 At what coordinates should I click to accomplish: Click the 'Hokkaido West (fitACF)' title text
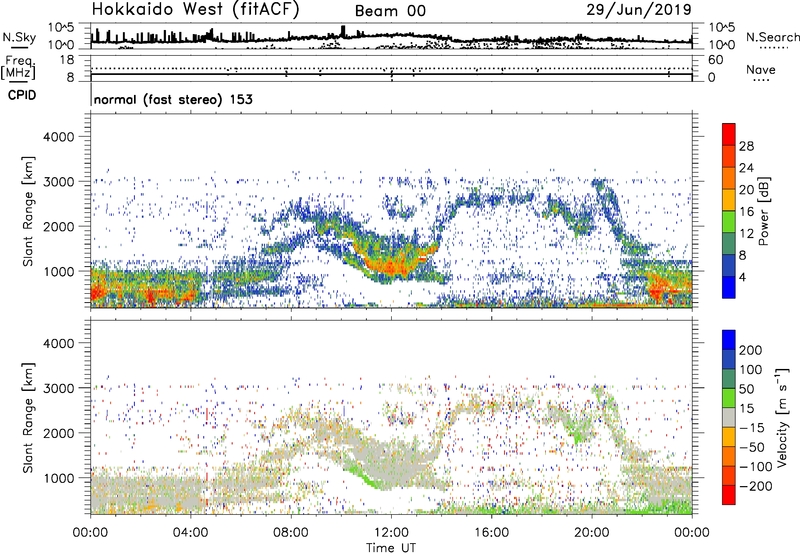coord(195,10)
